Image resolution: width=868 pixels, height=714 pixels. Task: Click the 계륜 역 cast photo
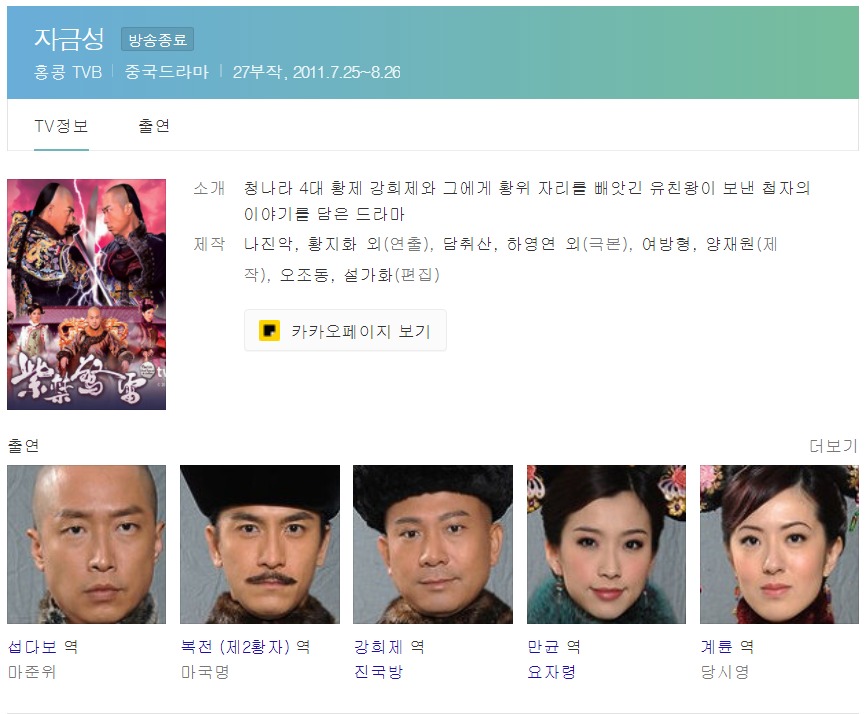(779, 544)
